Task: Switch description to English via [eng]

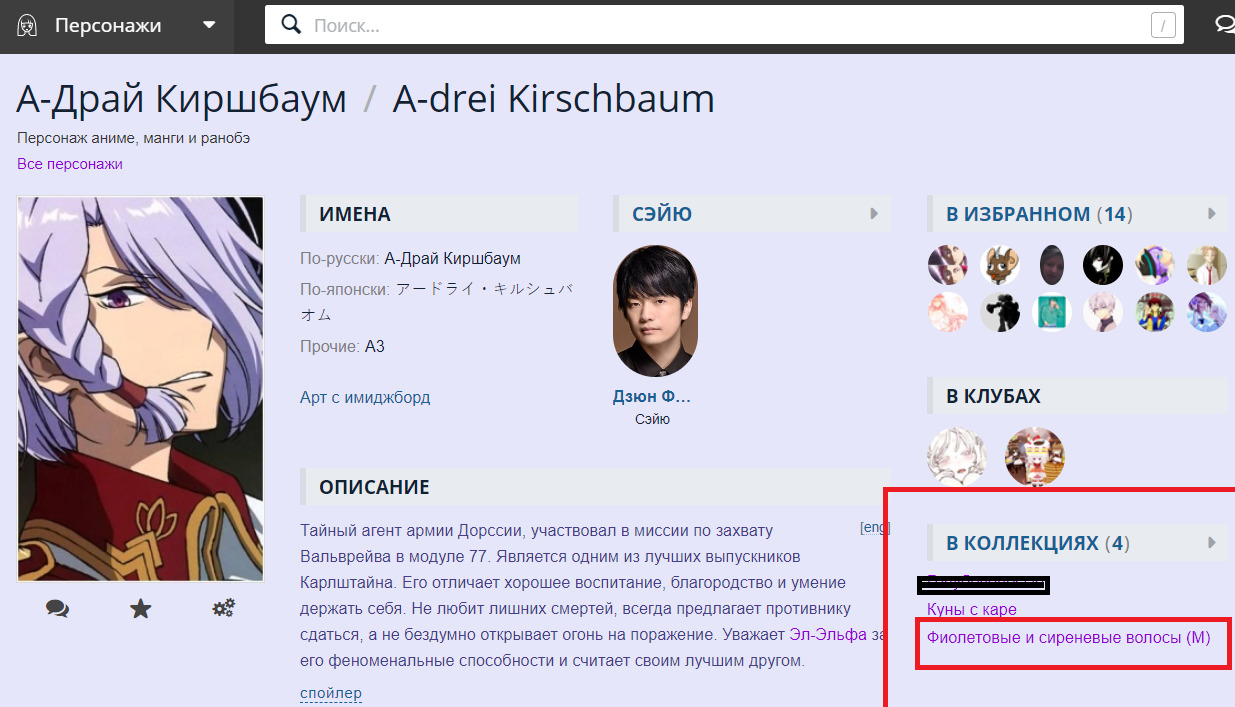Action: click(874, 528)
